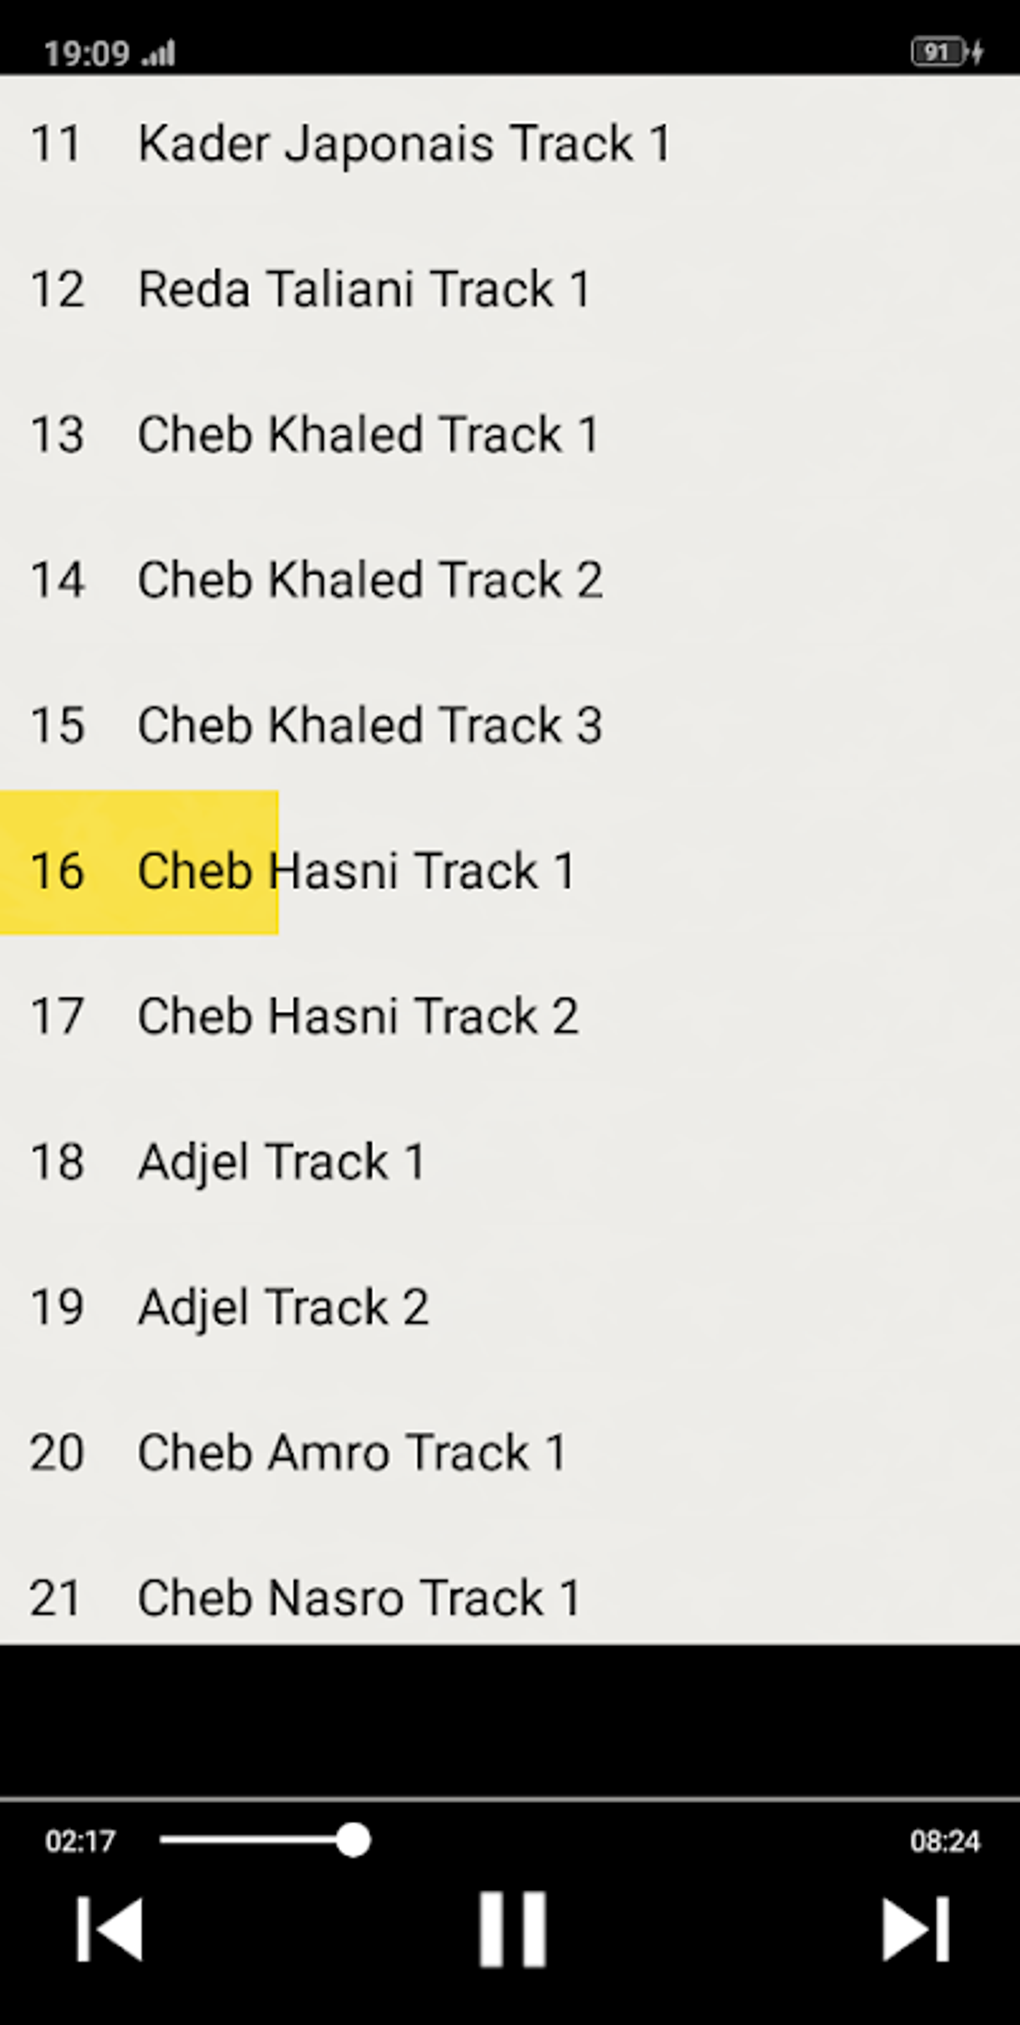The image size is (1020, 2025).
Task: Skip to the next track
Action: [x=914, y=1928]
